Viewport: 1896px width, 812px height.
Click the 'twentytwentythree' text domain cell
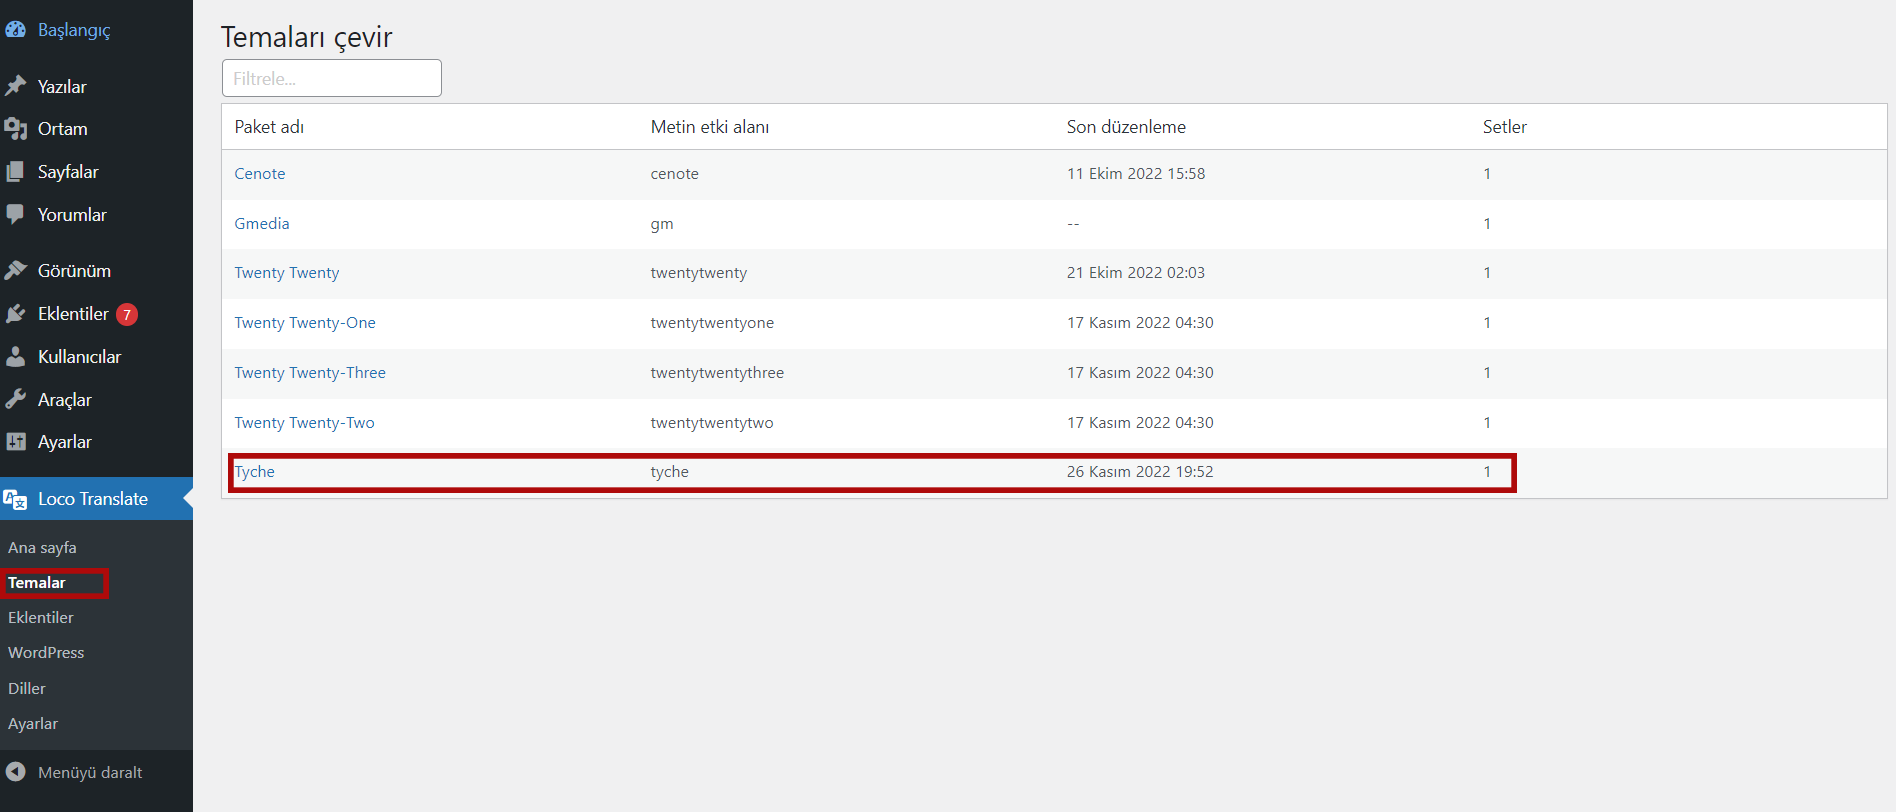[x=717, y=373]
